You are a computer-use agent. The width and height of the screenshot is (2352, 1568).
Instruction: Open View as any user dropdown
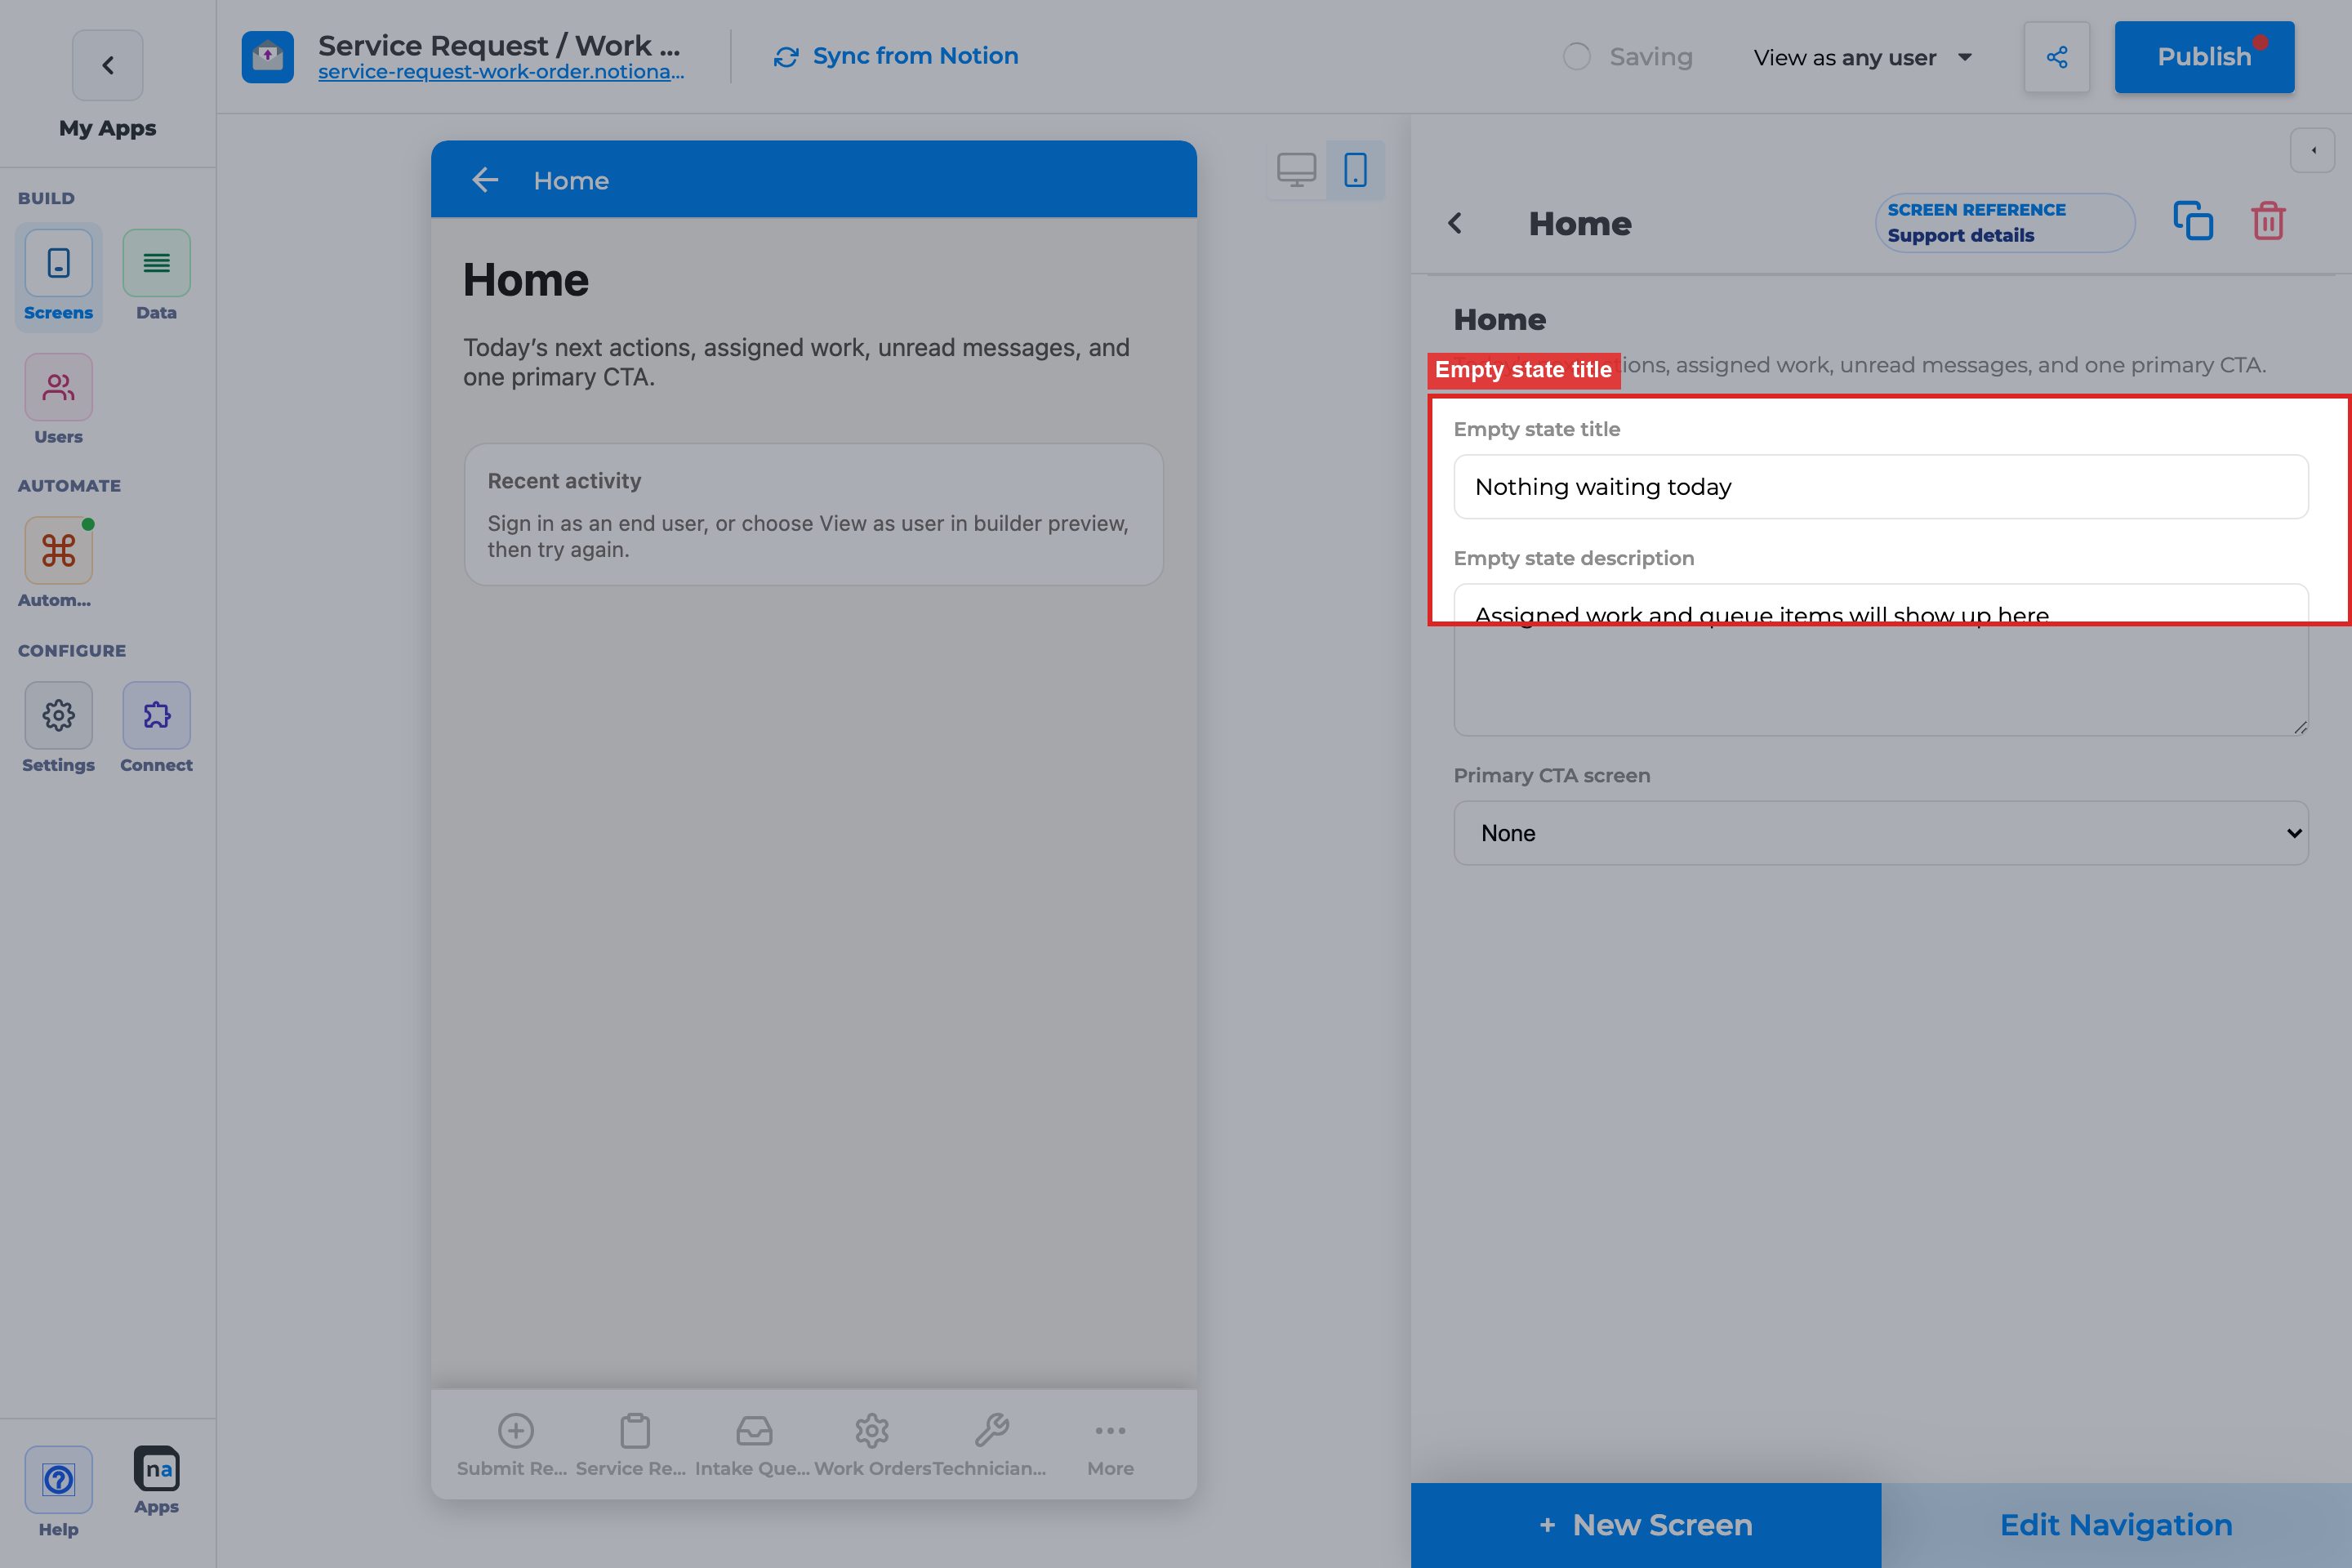coord(1863,58)
